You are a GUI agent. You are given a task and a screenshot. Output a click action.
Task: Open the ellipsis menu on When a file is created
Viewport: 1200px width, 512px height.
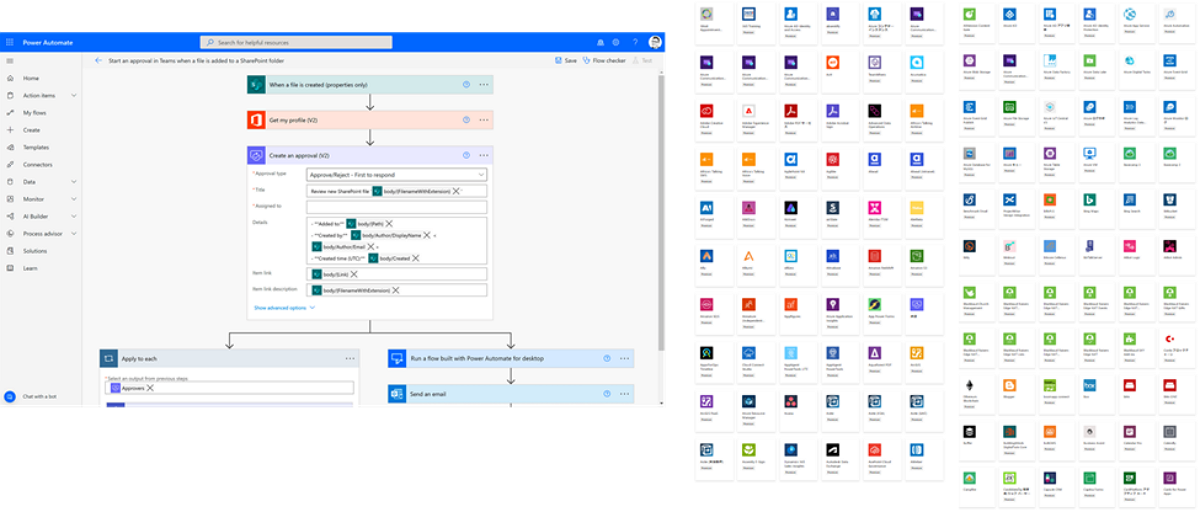(x=483, y=85)
